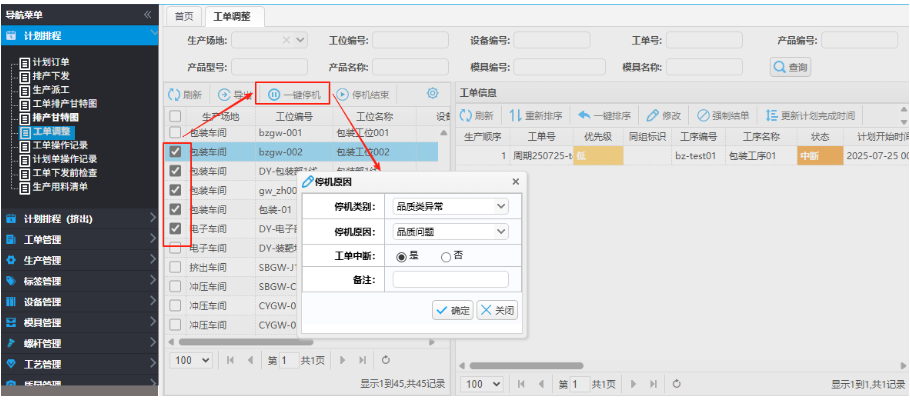910x400 pixels.
Task: Click 更新计划完成时间 toolbar button
Action: pyautogui.click(x=809, y=116)
